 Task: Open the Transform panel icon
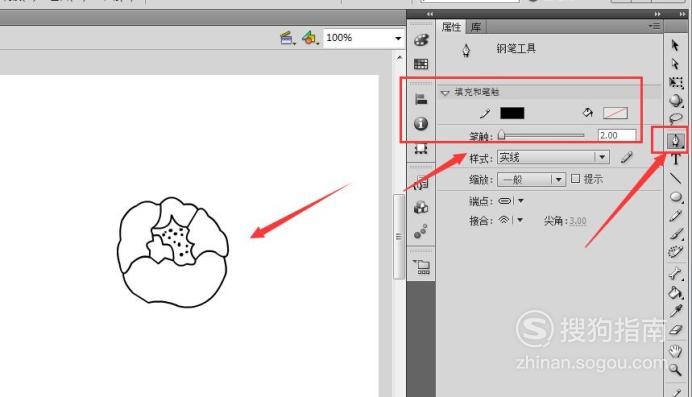pyautogui.click(x=421, y=149)
